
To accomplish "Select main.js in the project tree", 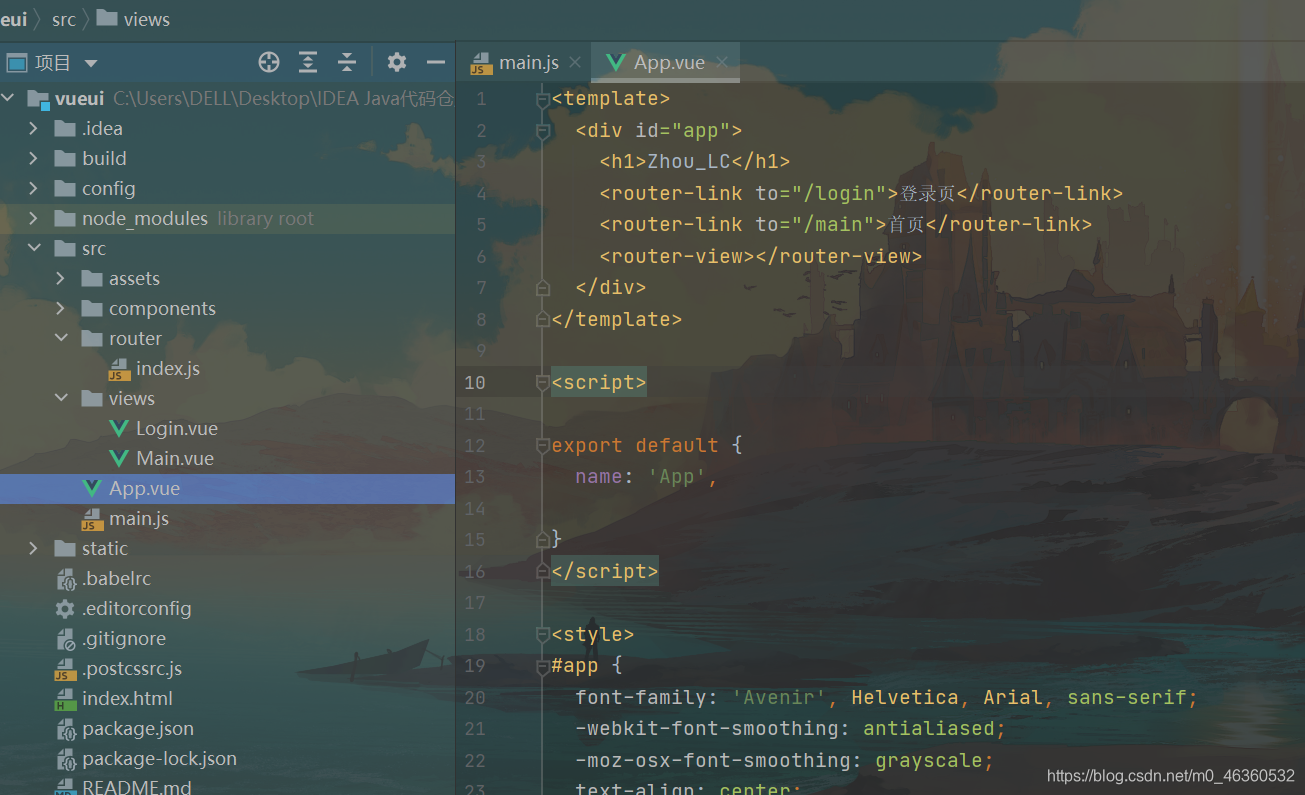I will pyautogui.click(x=139, y=518).
